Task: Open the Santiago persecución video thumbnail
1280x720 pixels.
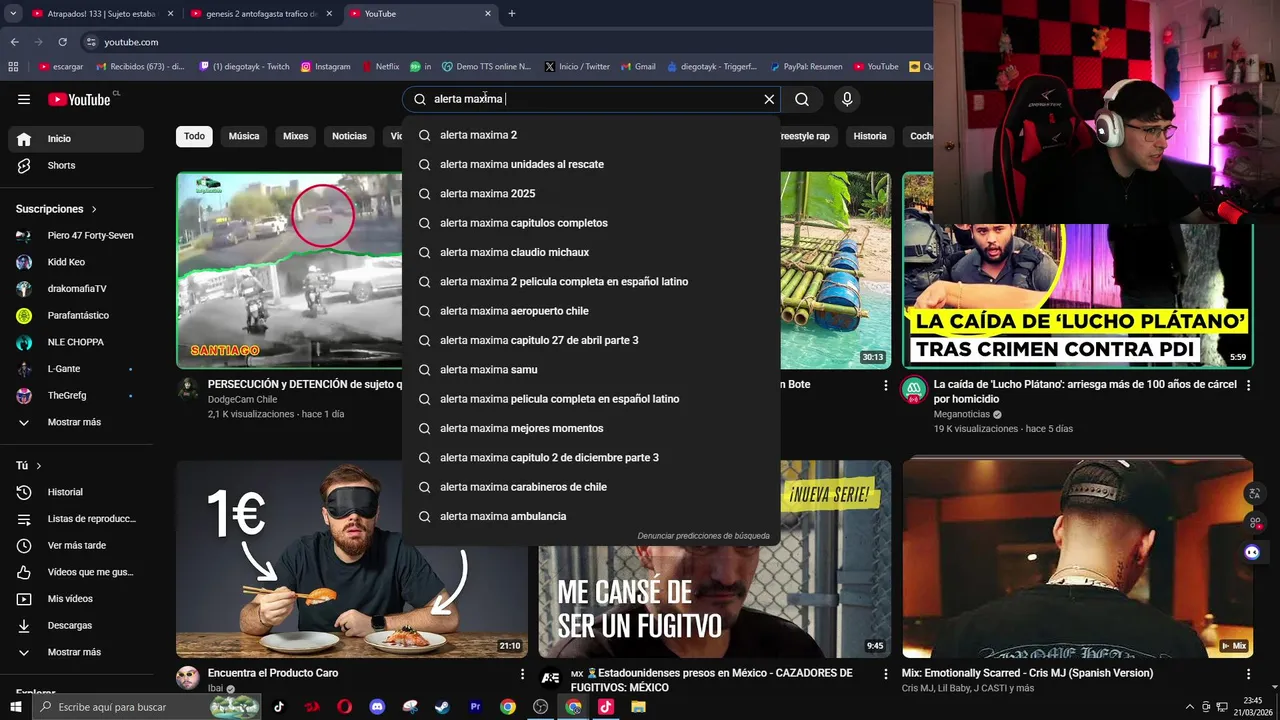Action: pyautogui.click(x=289, y=270)
